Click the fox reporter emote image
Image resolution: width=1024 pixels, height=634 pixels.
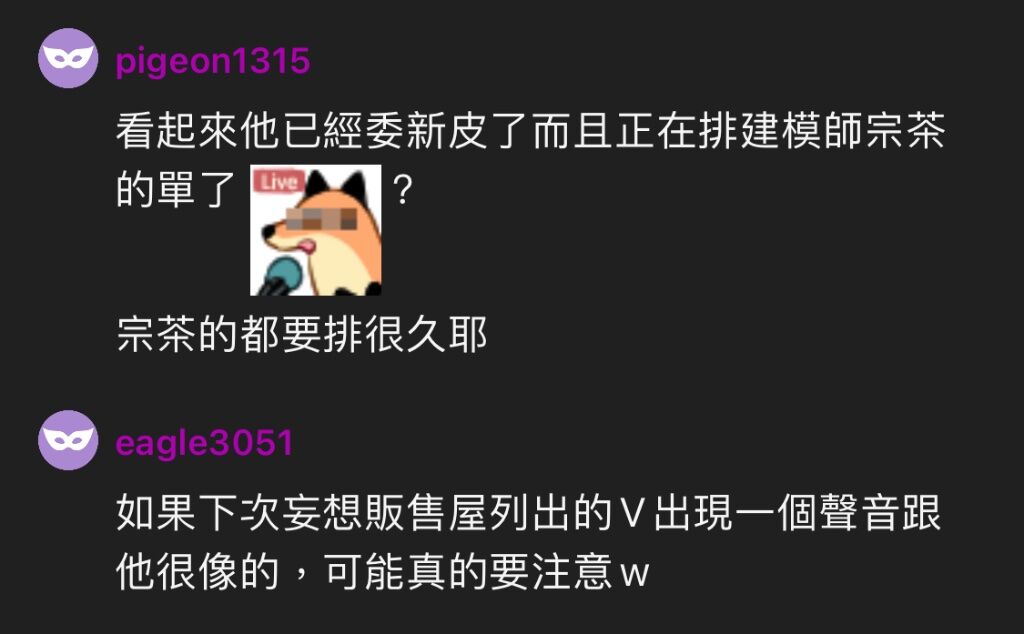316,230
